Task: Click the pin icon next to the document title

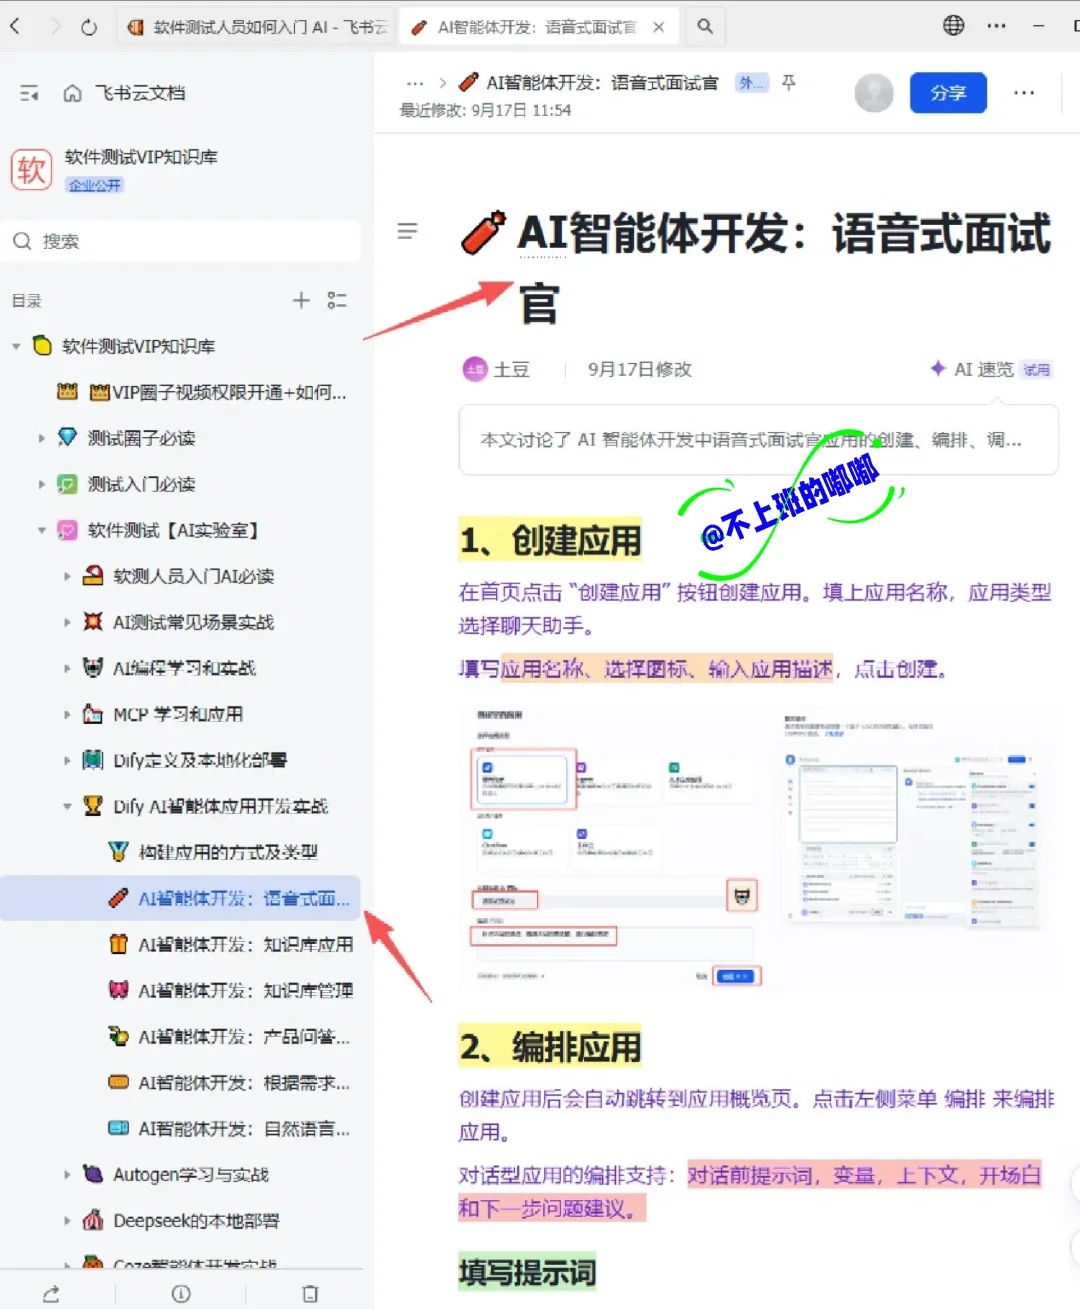Action: 789,83
